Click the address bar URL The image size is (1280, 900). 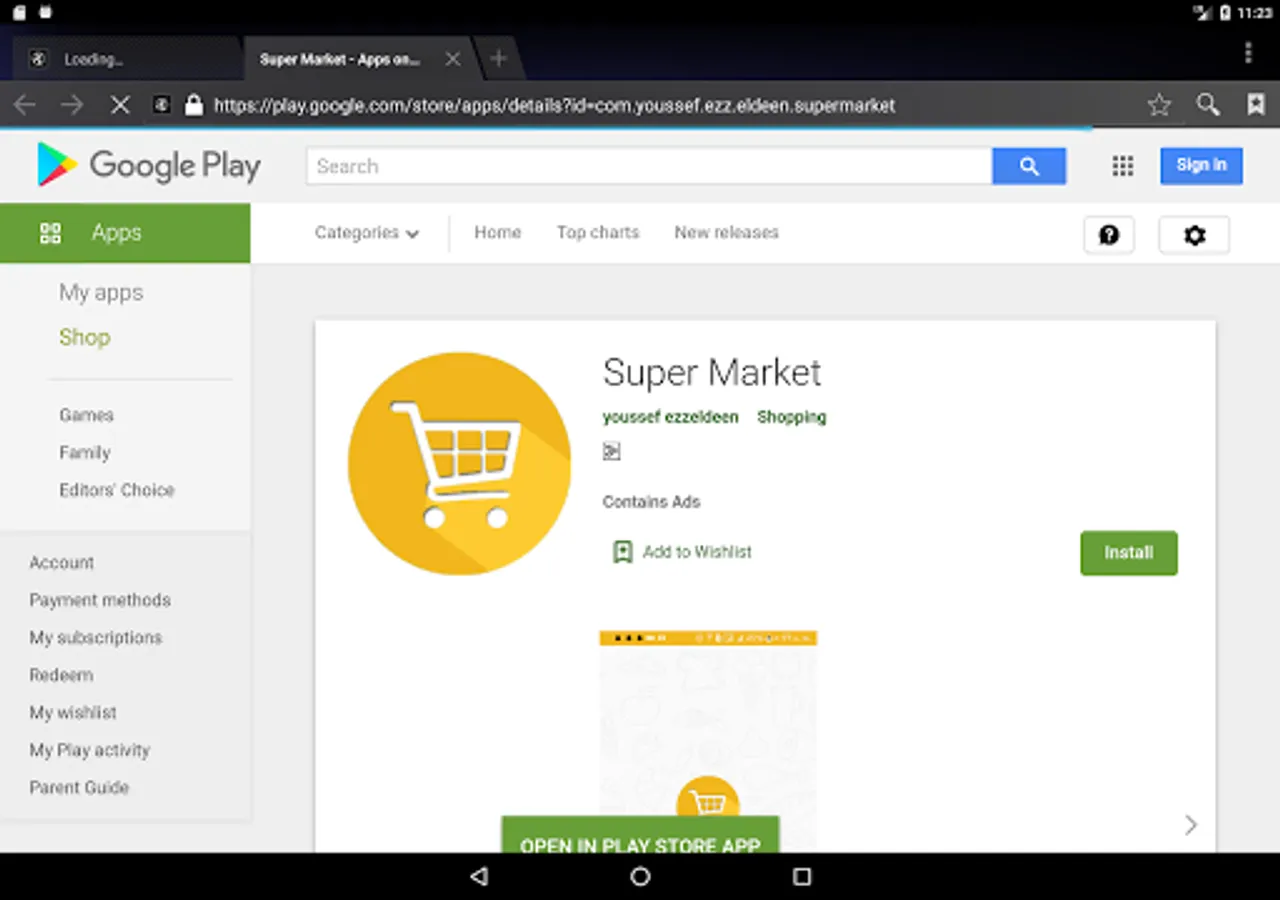[554, 105]
